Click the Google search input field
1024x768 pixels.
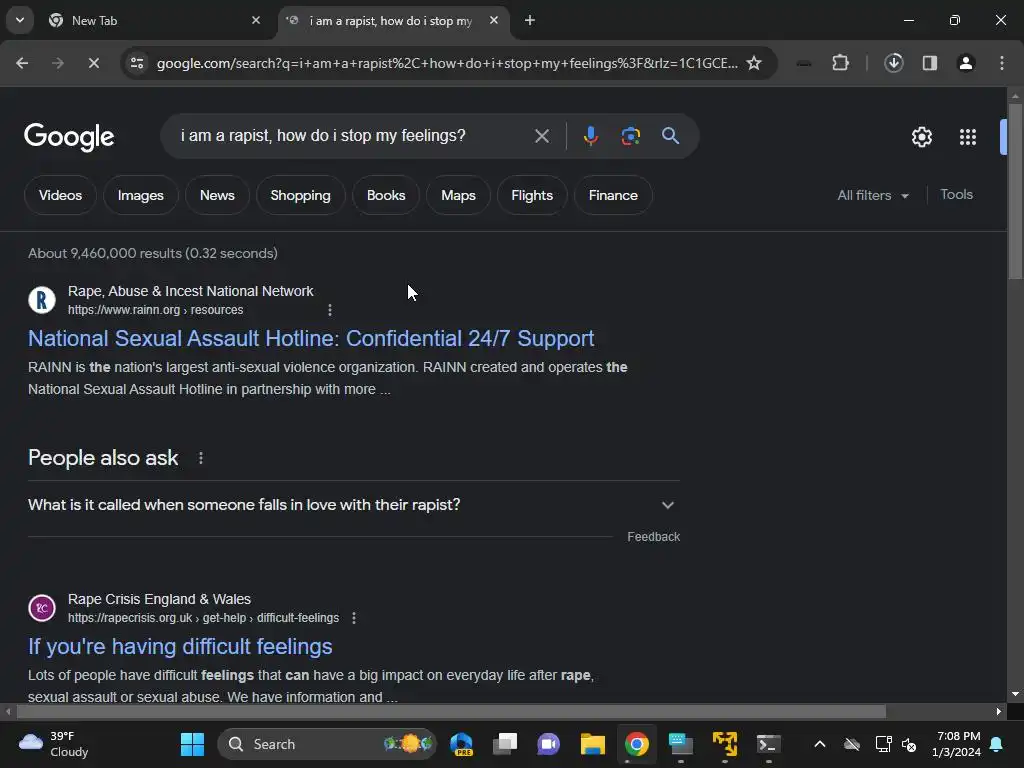coord(351,136)
